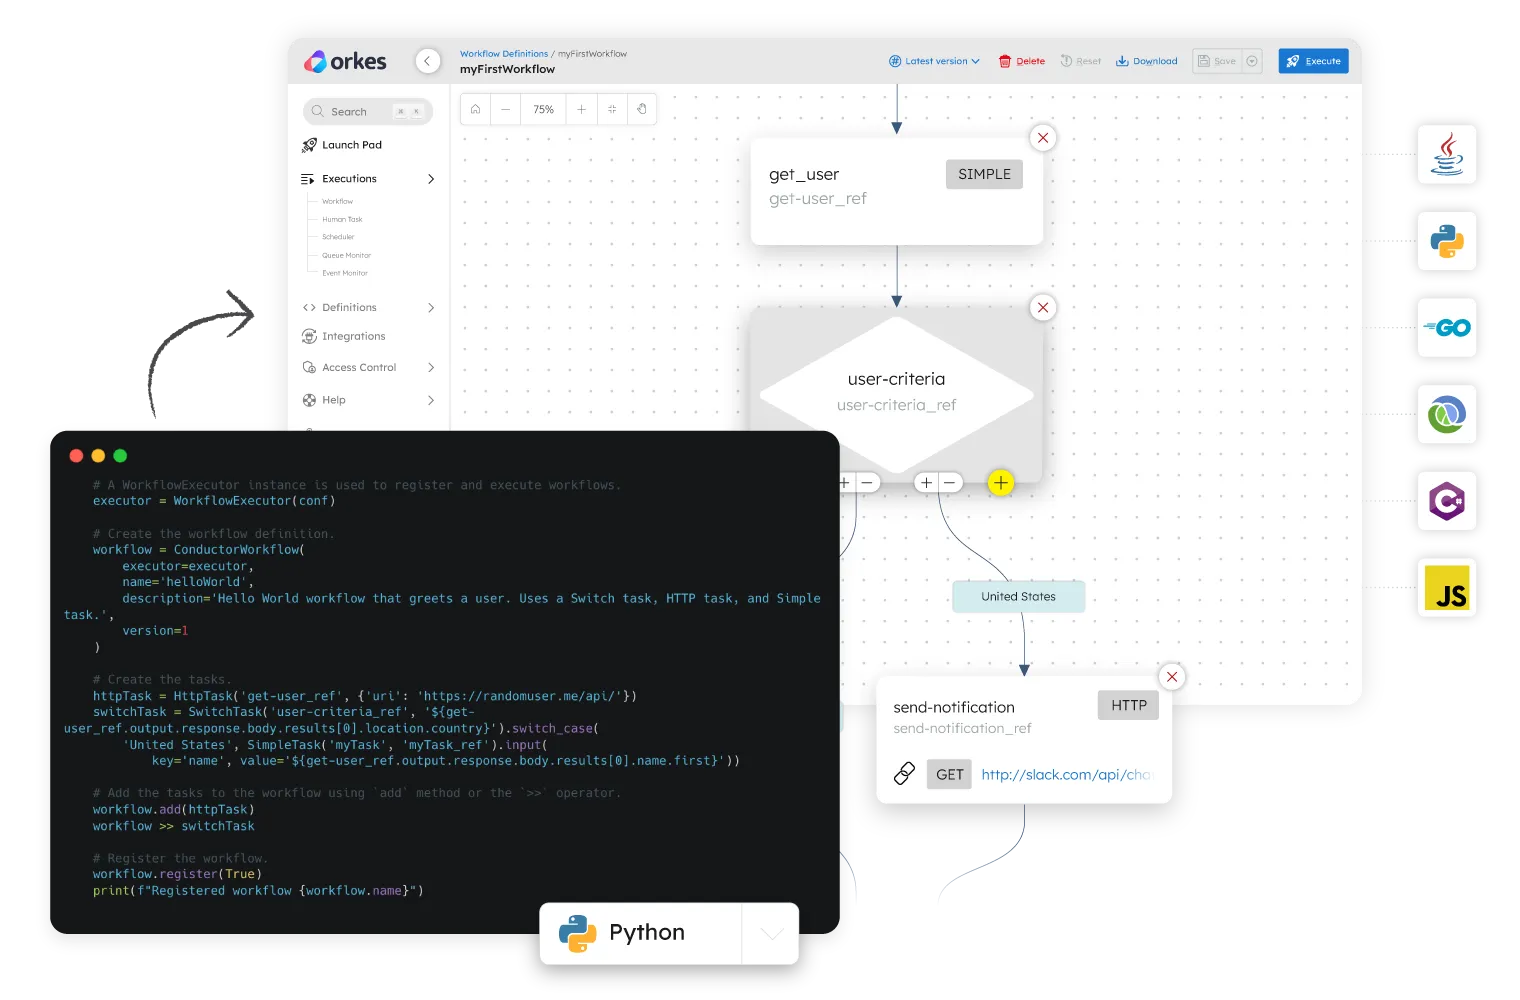Select the Python logo icon in the language list
The image size is (1520, 1000).
coord(1447,241)
